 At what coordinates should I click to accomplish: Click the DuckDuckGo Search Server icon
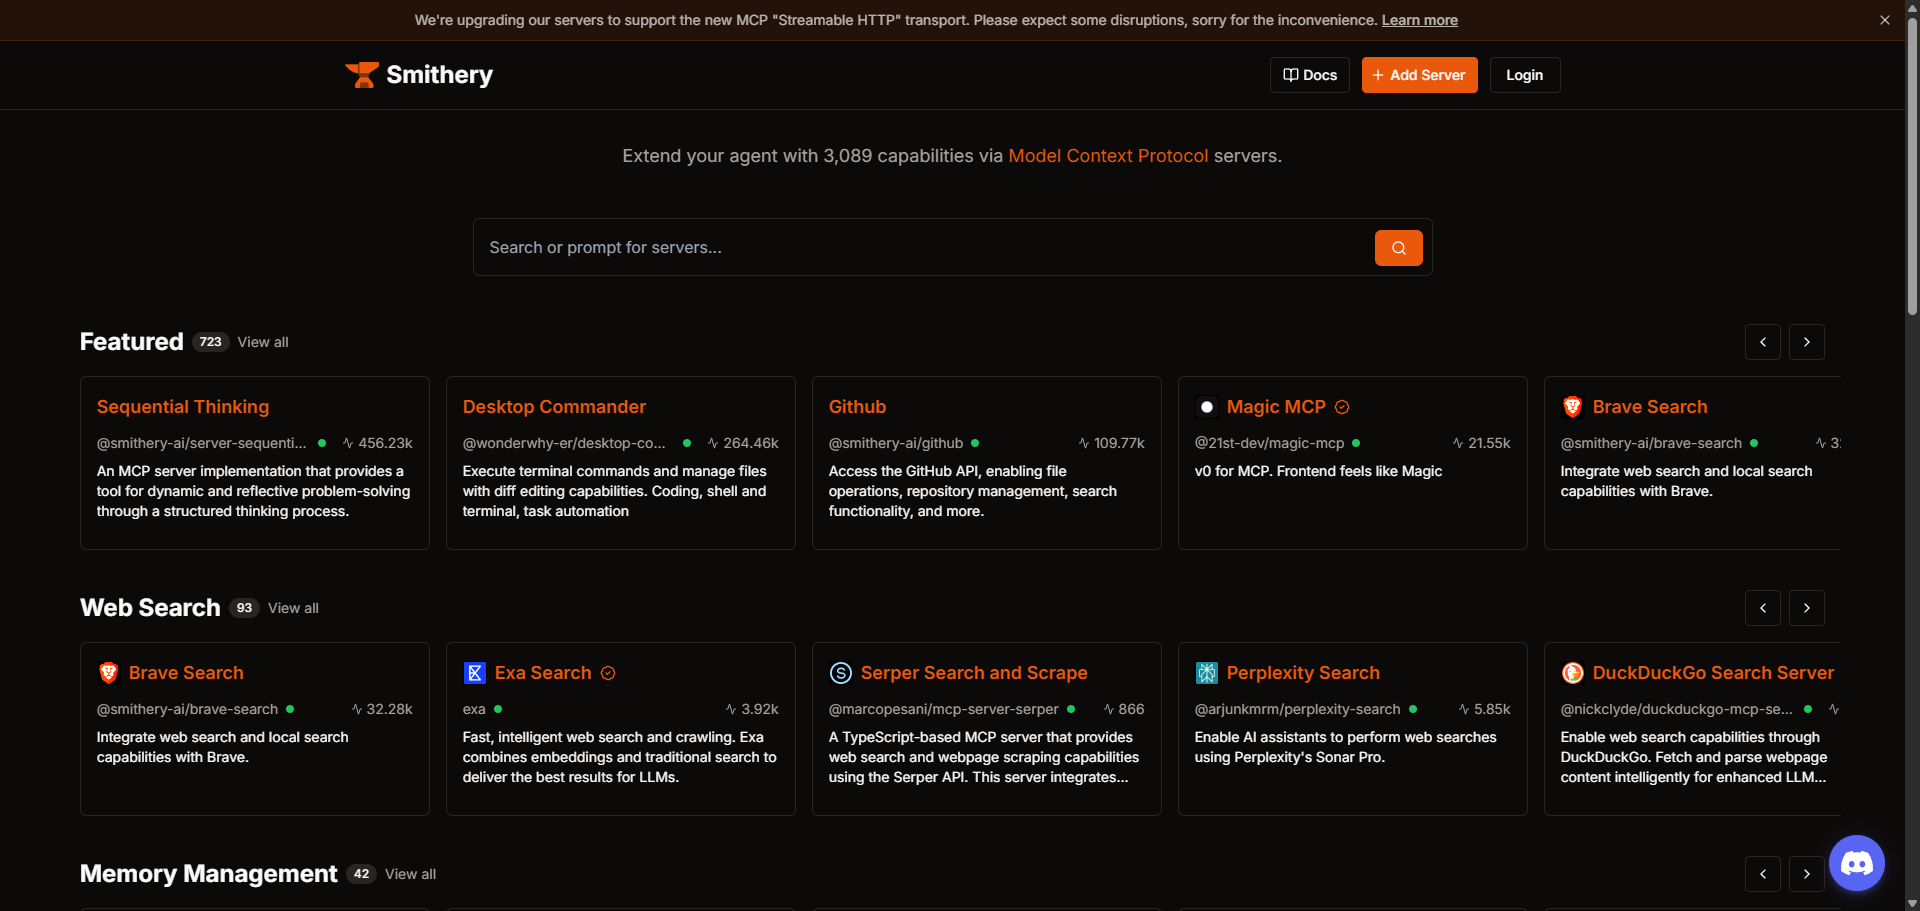click(x=1572, y=673)
